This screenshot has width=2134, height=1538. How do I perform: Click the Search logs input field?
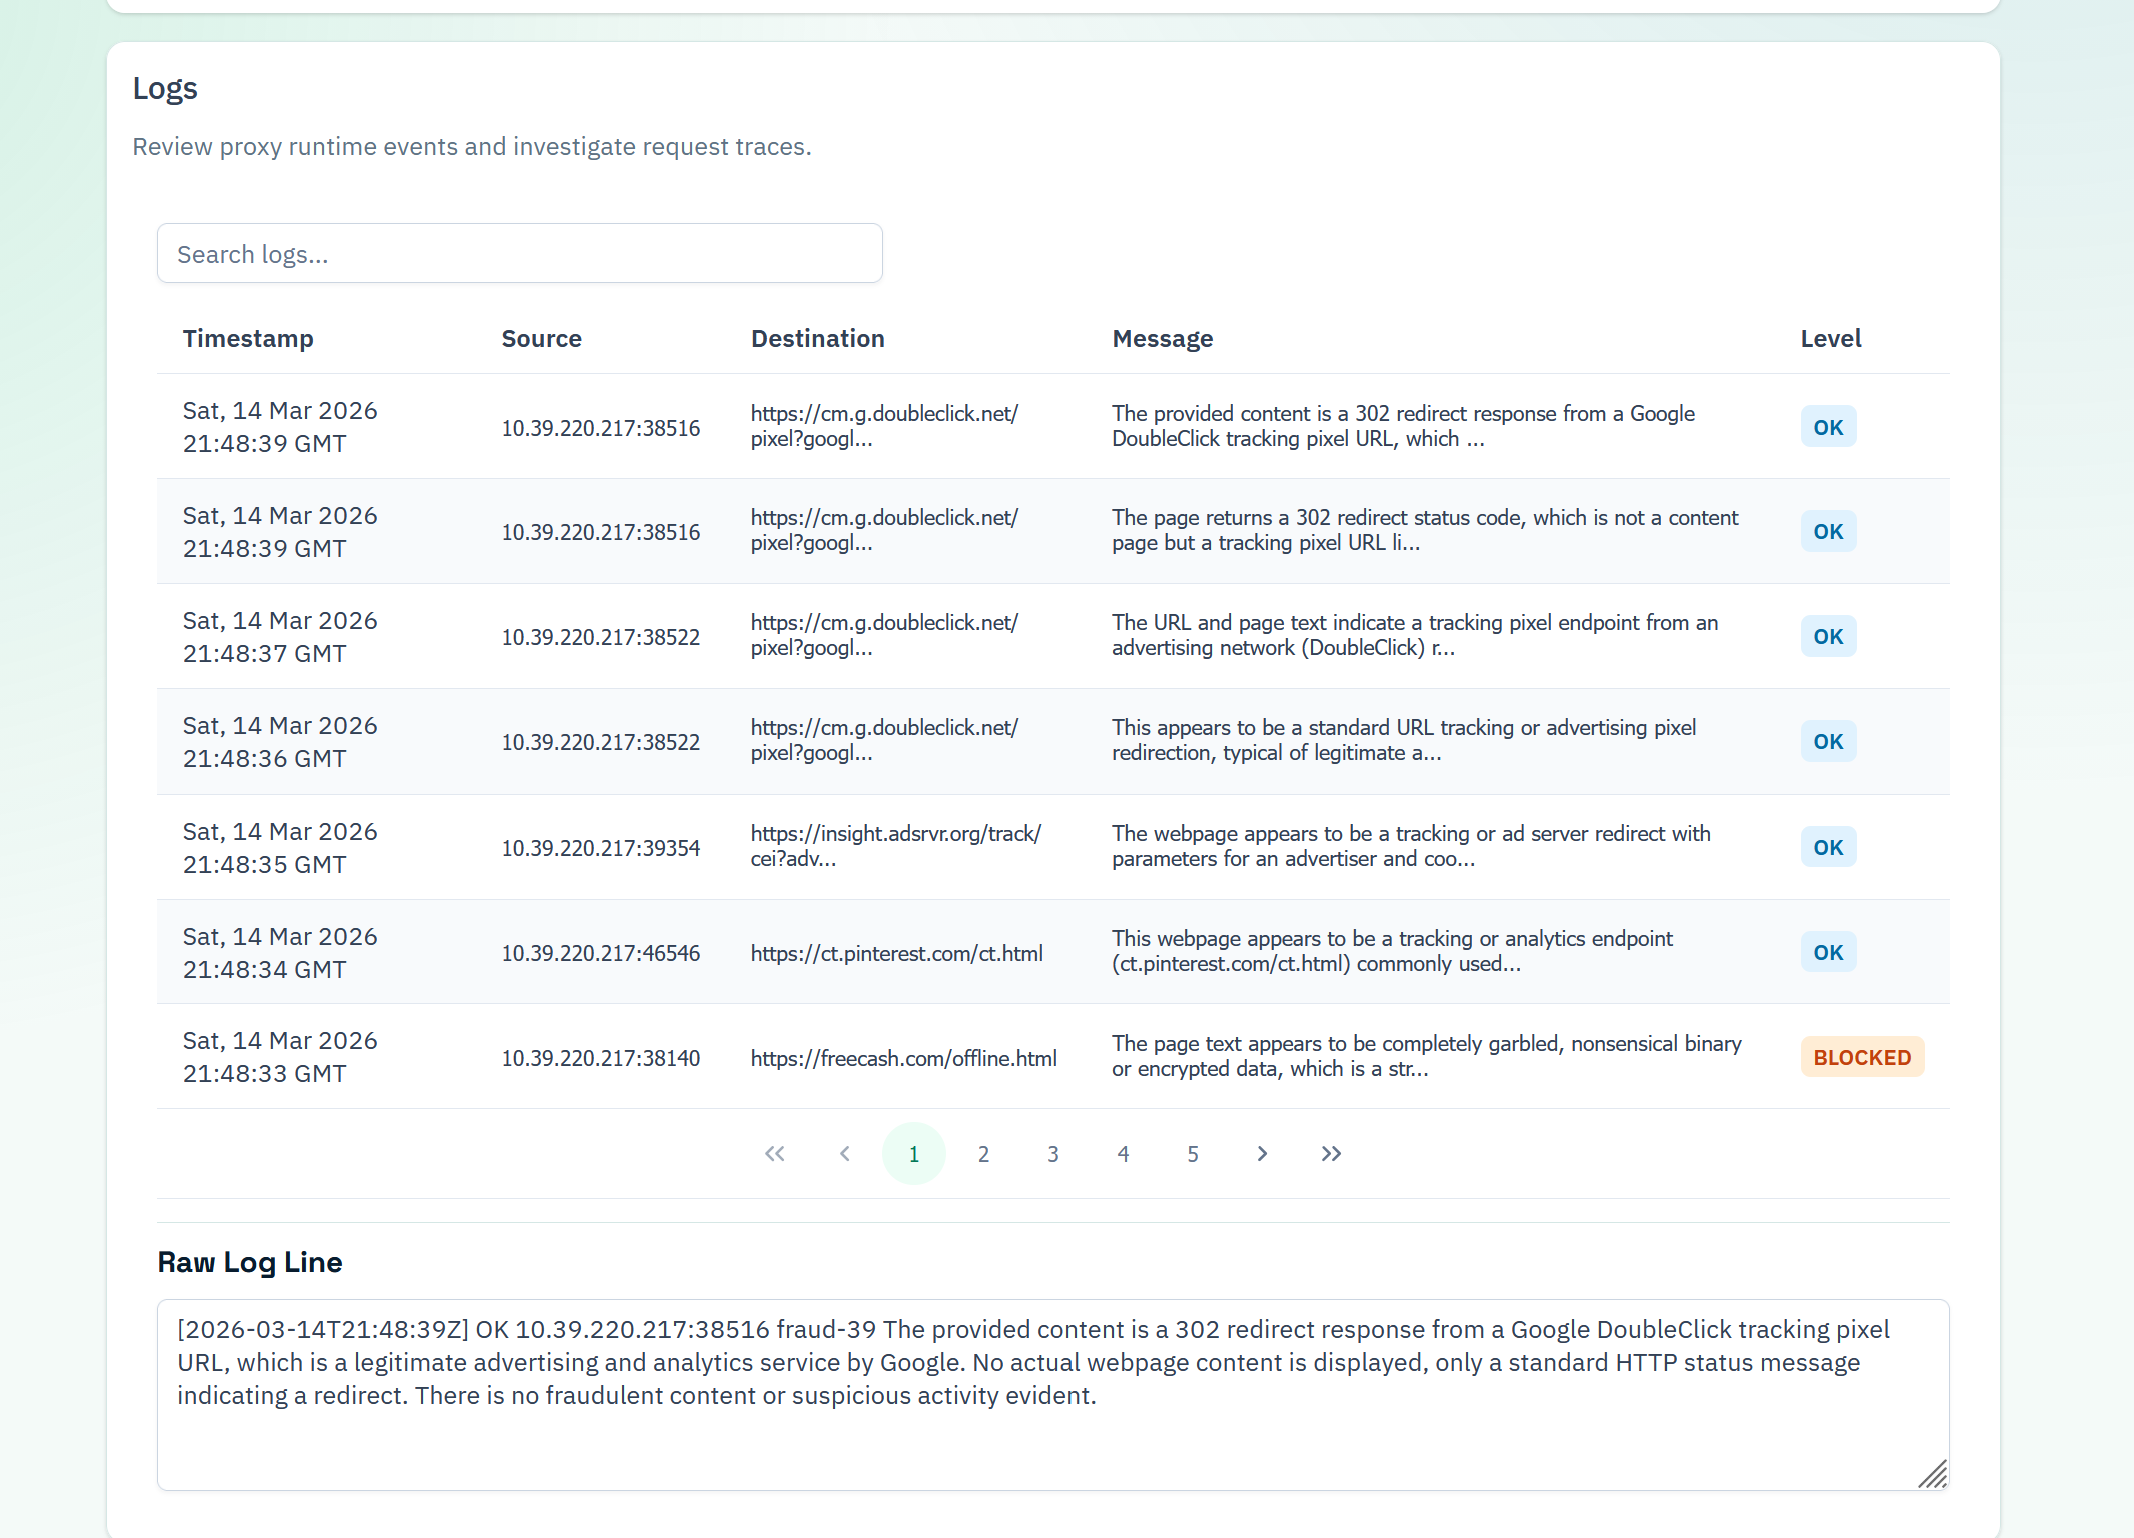coord(519,254)
